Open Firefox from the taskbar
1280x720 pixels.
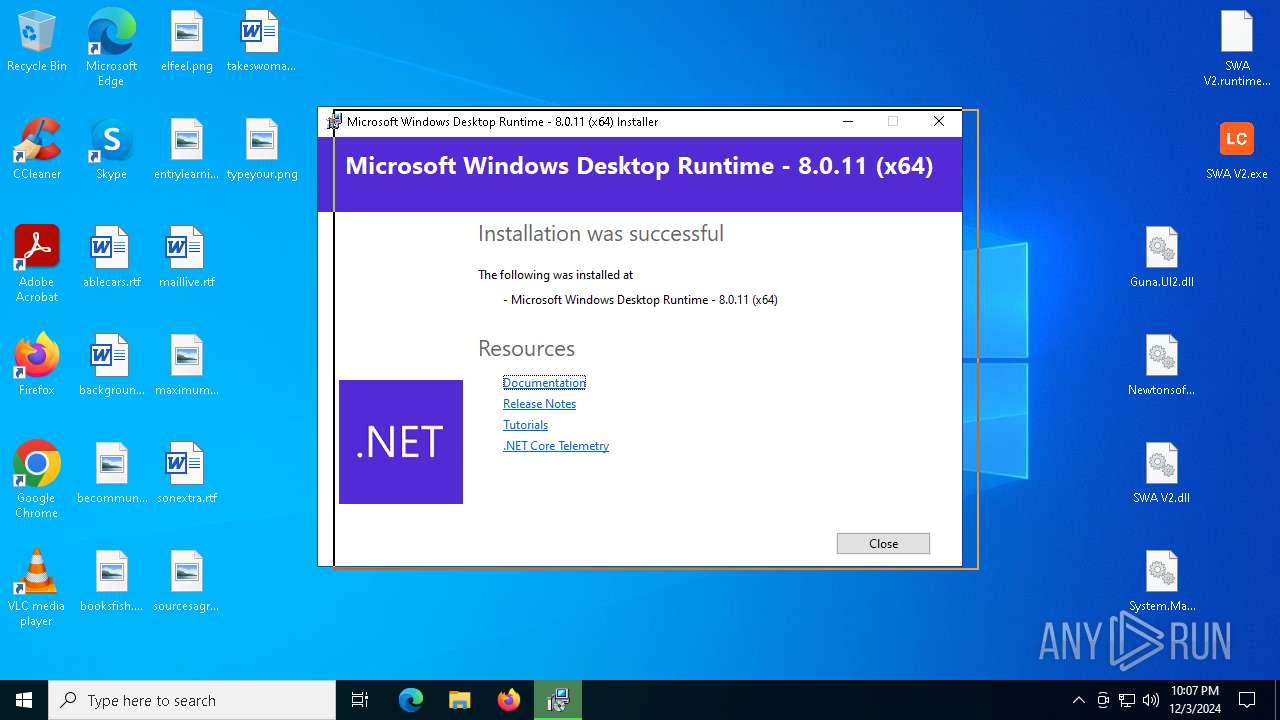point(508,700)
